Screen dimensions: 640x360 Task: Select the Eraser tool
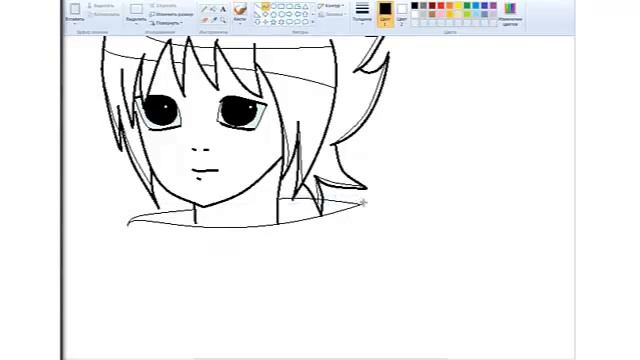click(204, 20)
